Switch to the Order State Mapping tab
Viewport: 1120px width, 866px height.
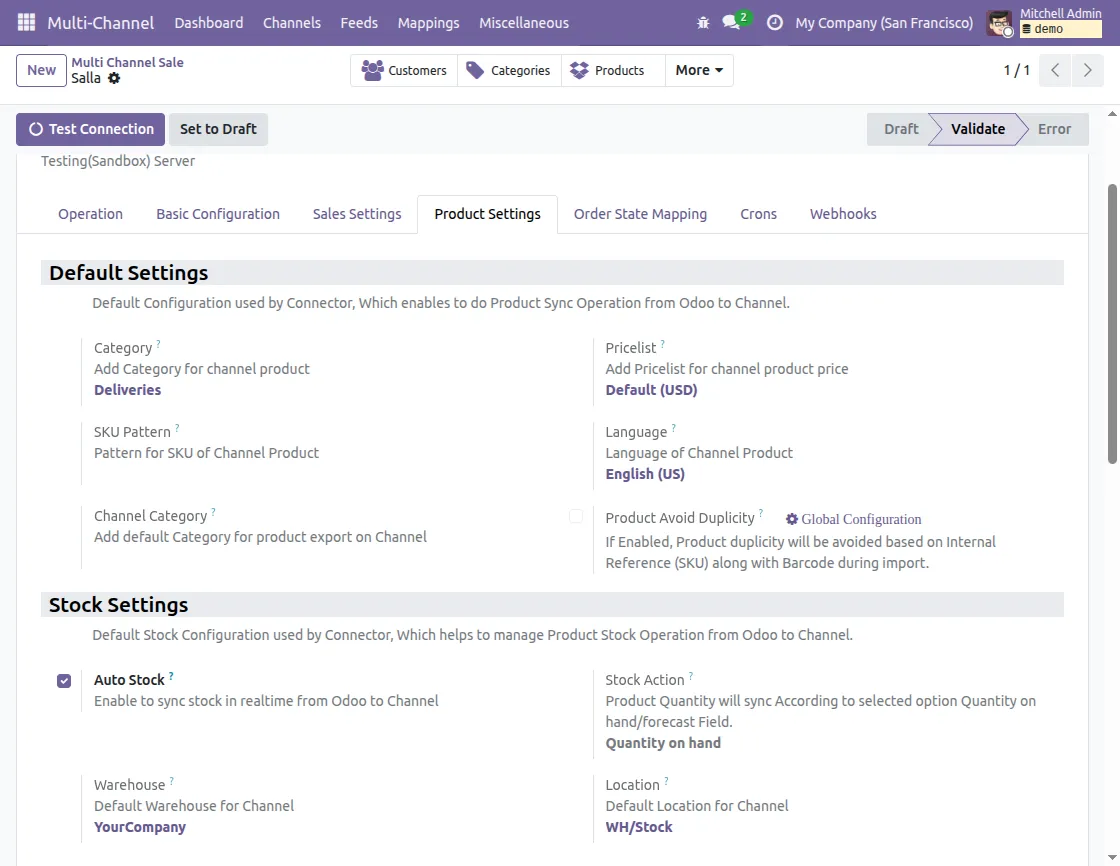point(640,213)
